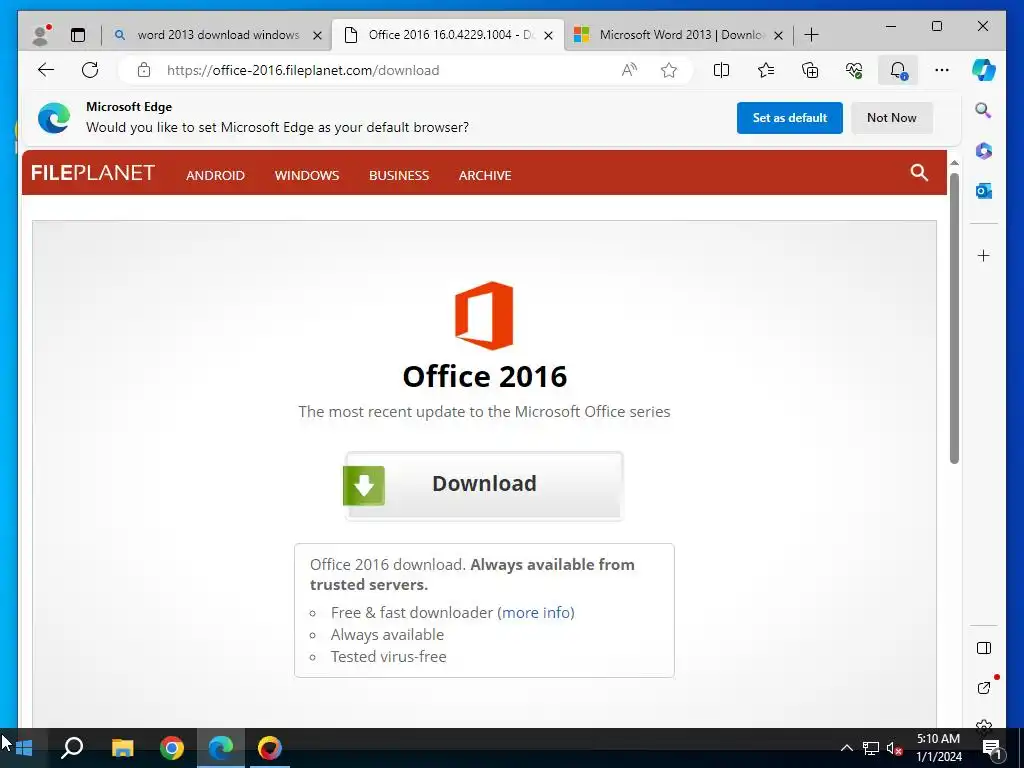Open Collections icon
The height and width of the screenshot is (768, 1024).
pyautogui.click(x=810, y=70)
